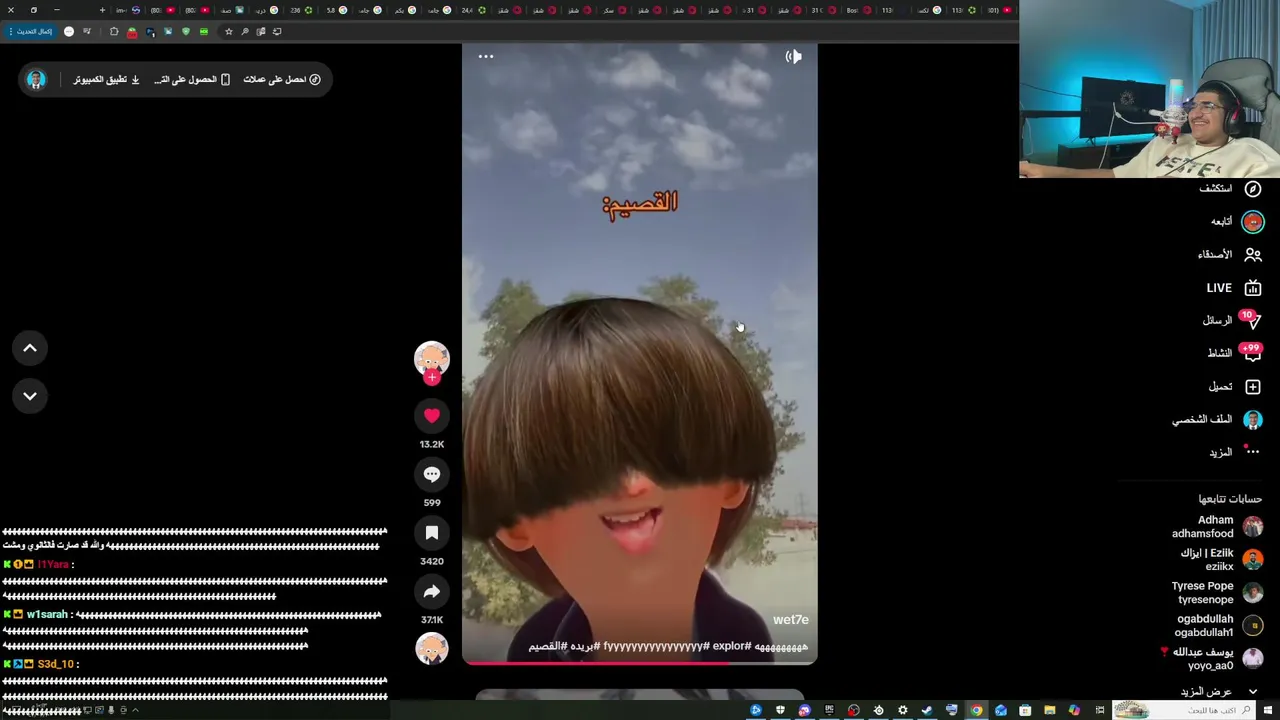Open creator profile avatar above like button
The image size is (1280, 720).
point(432,358)
